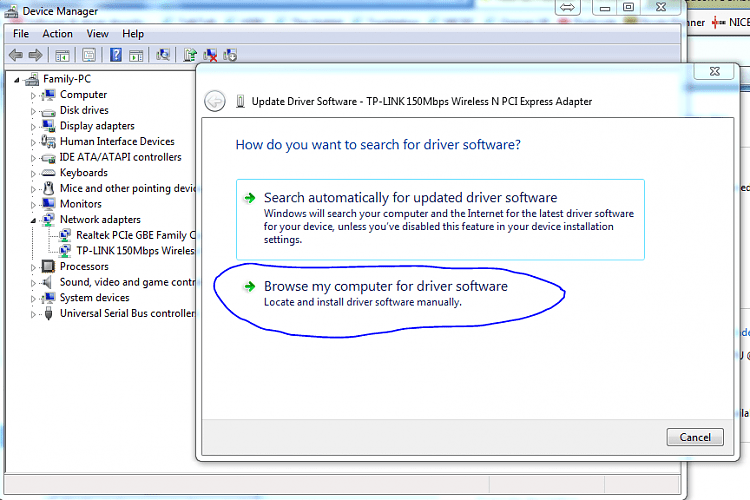
Task: Click the back arrow in Update Driver Software dialog
Action: 215,101
